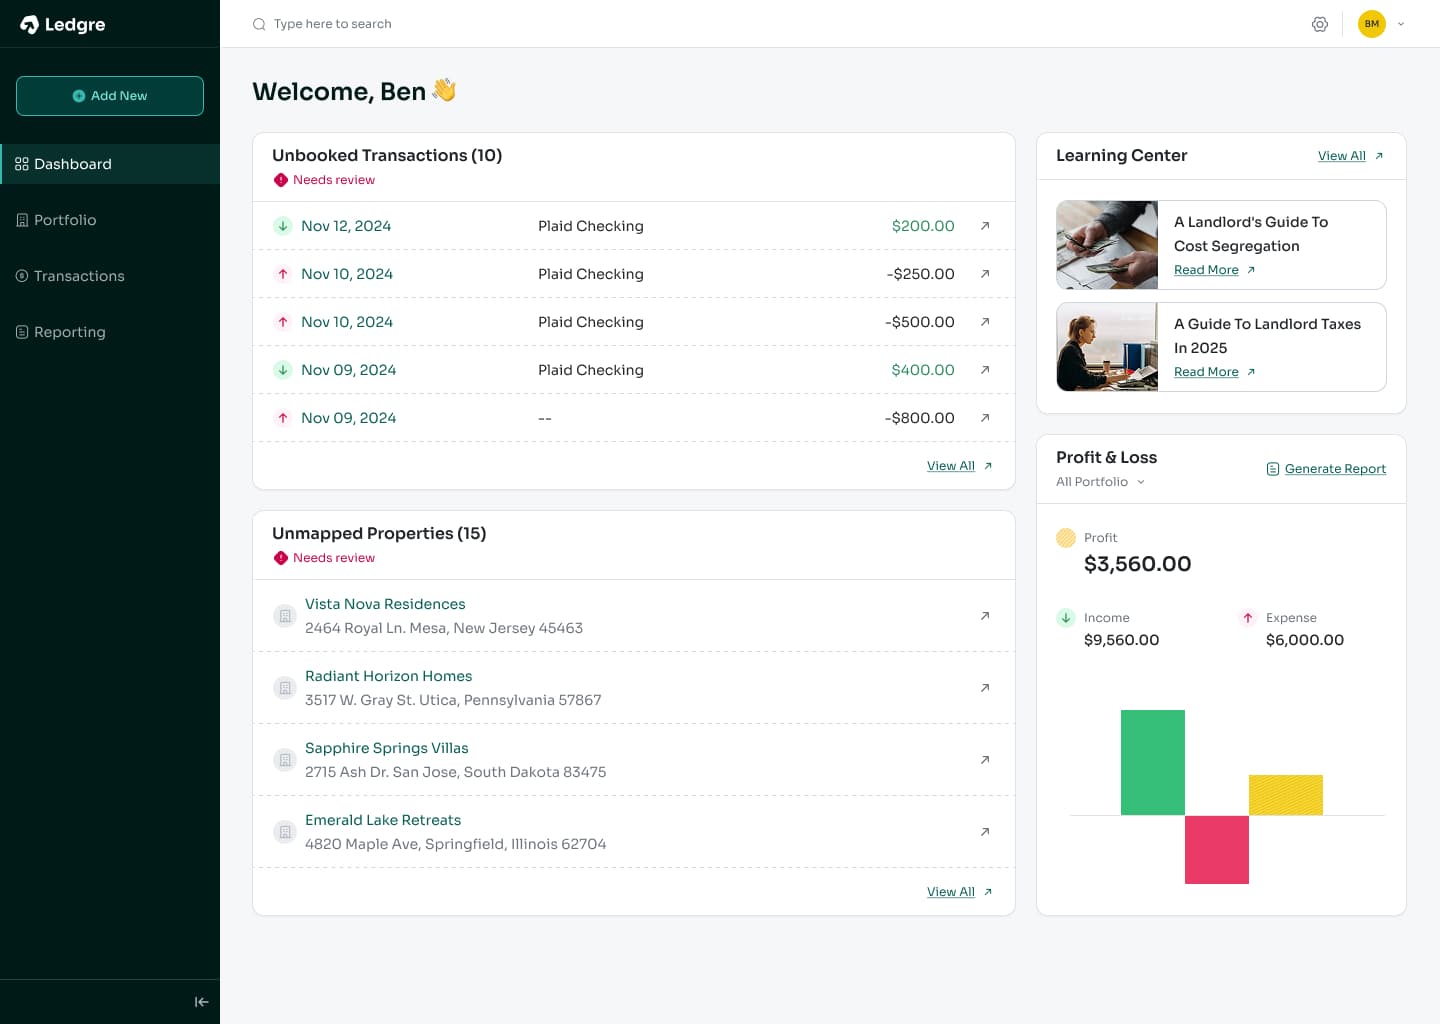Viewport: 1440px width, 1024px height.
Task: Select Transactions in the sidebar menu
Action: click(x=79, y=276)
